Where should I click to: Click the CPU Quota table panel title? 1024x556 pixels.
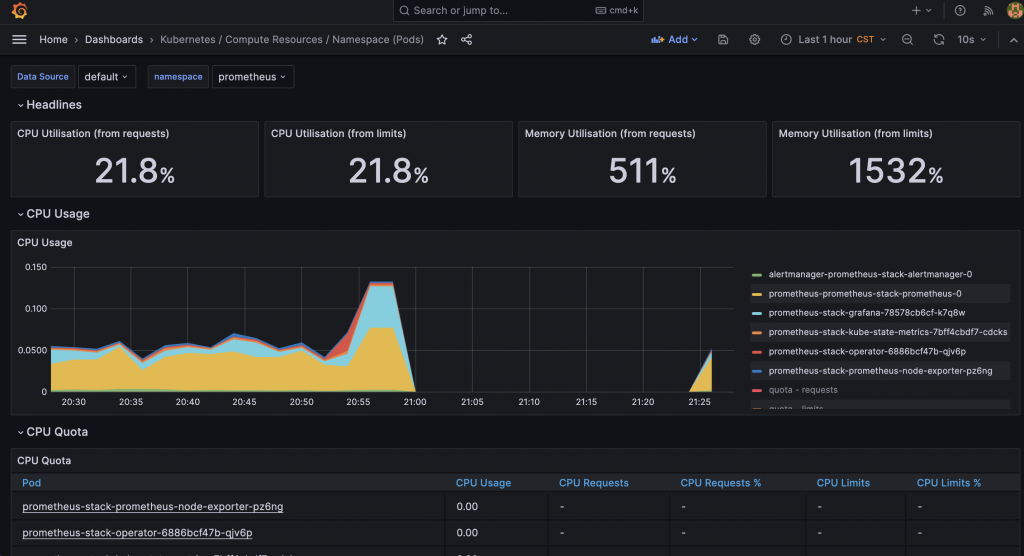[44, 461]
